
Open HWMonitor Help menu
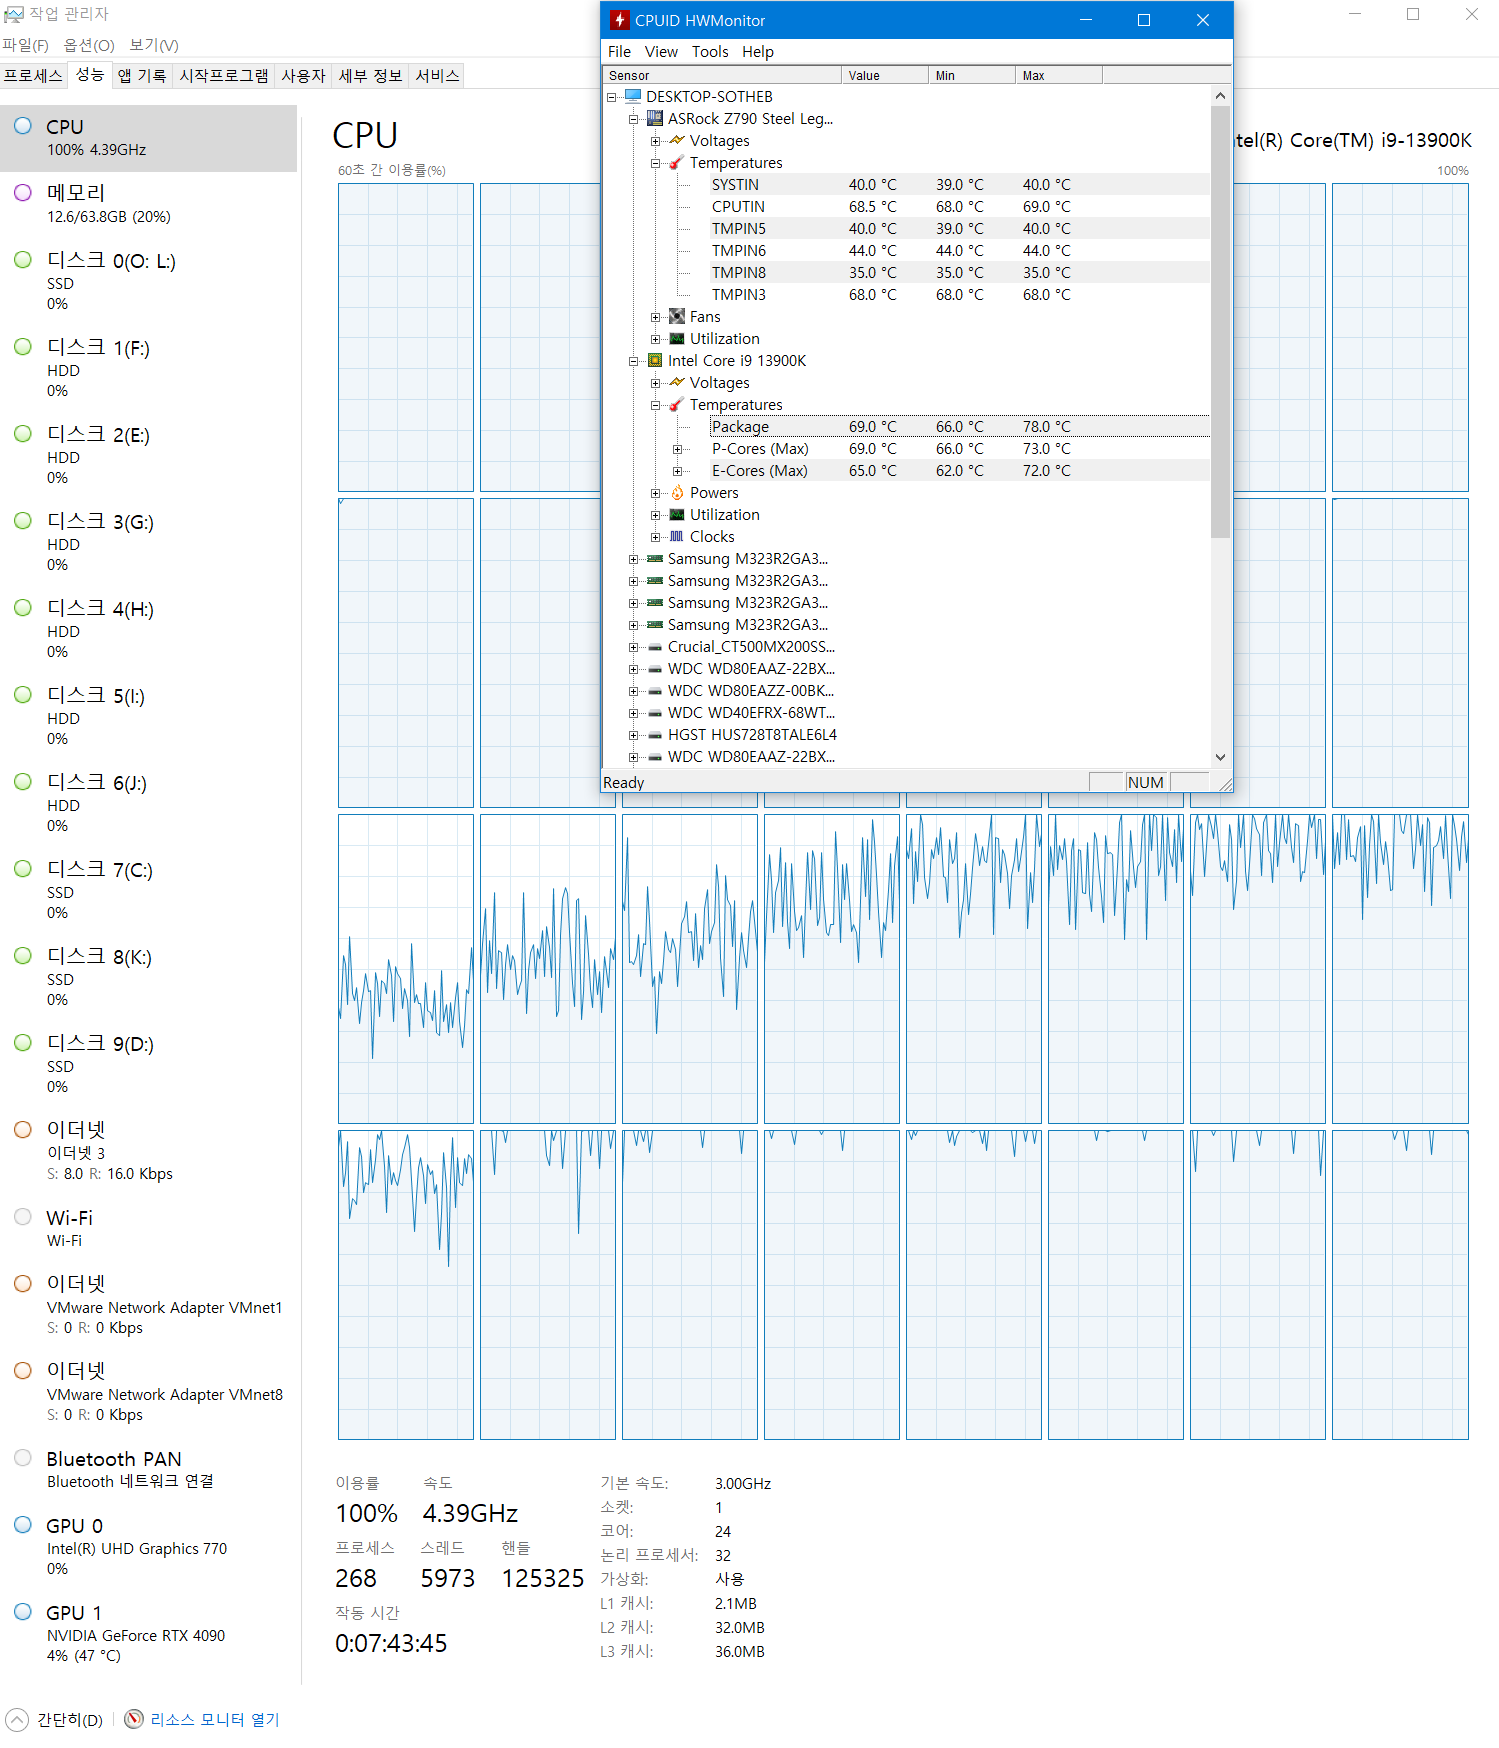[758, 51]
